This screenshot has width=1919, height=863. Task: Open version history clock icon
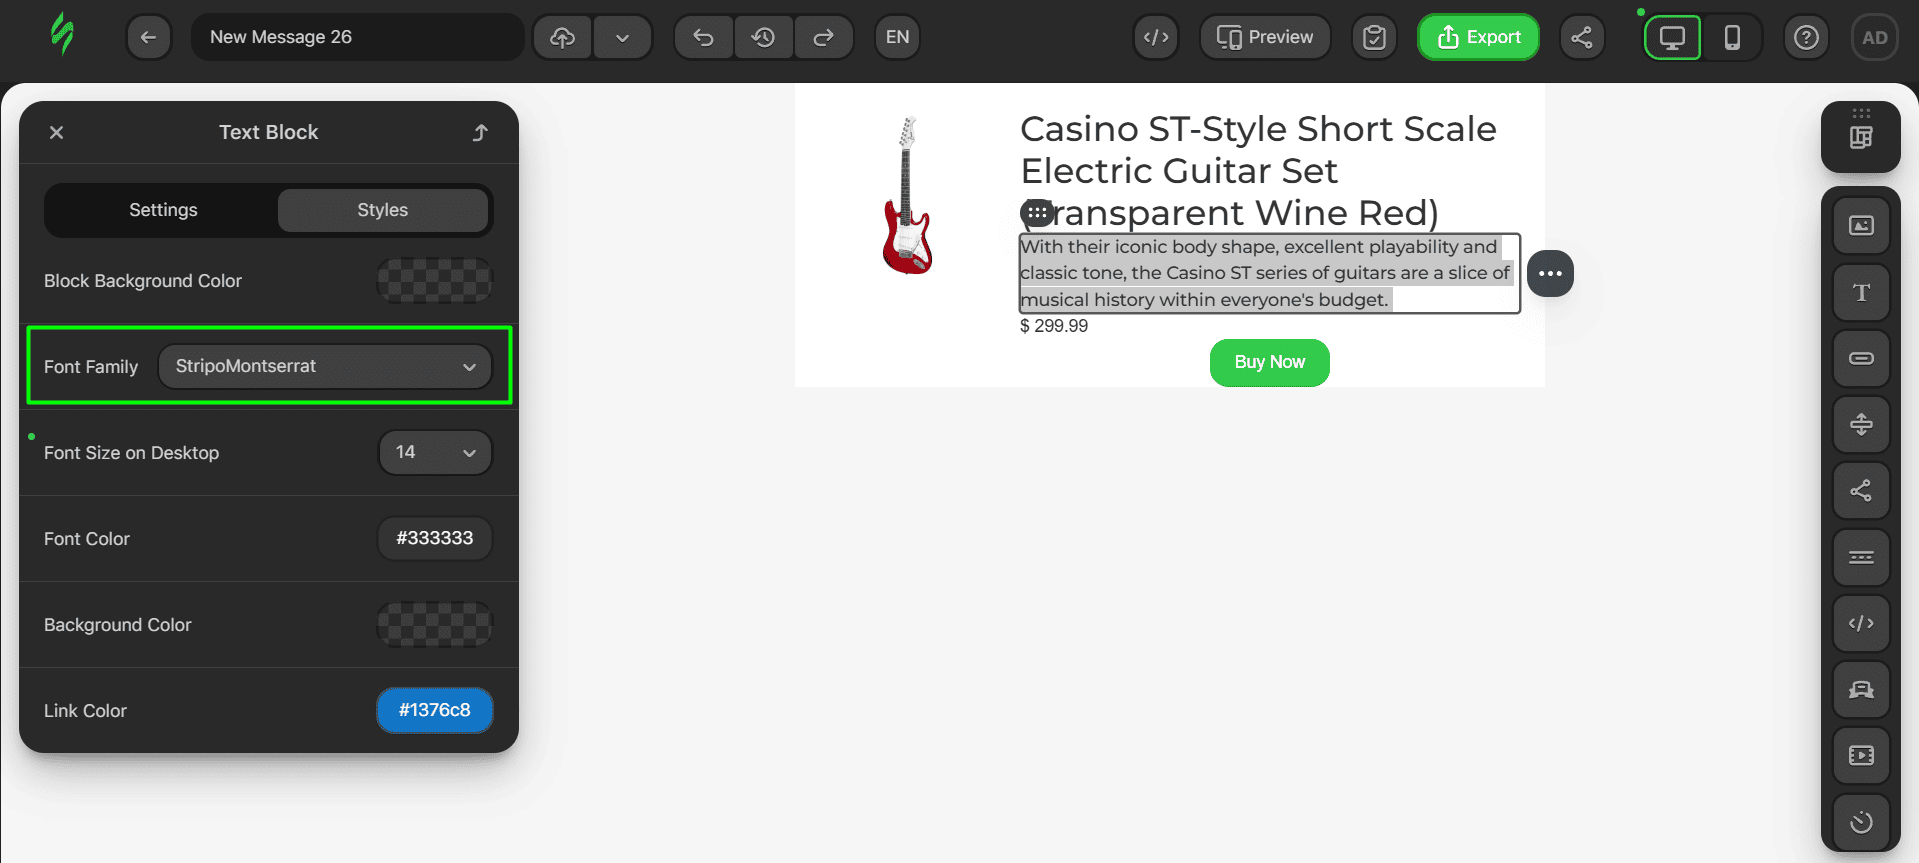[x=764, y=37]
